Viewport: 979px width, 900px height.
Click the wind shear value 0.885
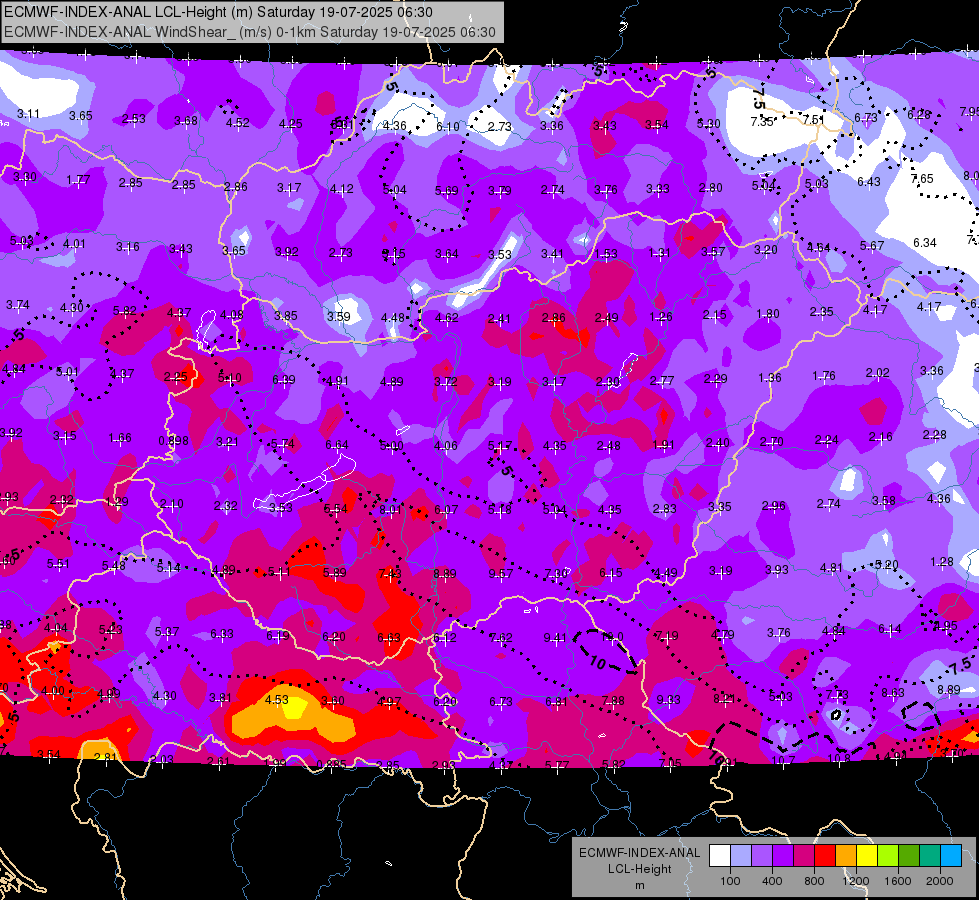pyautogui.click(x=332, y=765)
